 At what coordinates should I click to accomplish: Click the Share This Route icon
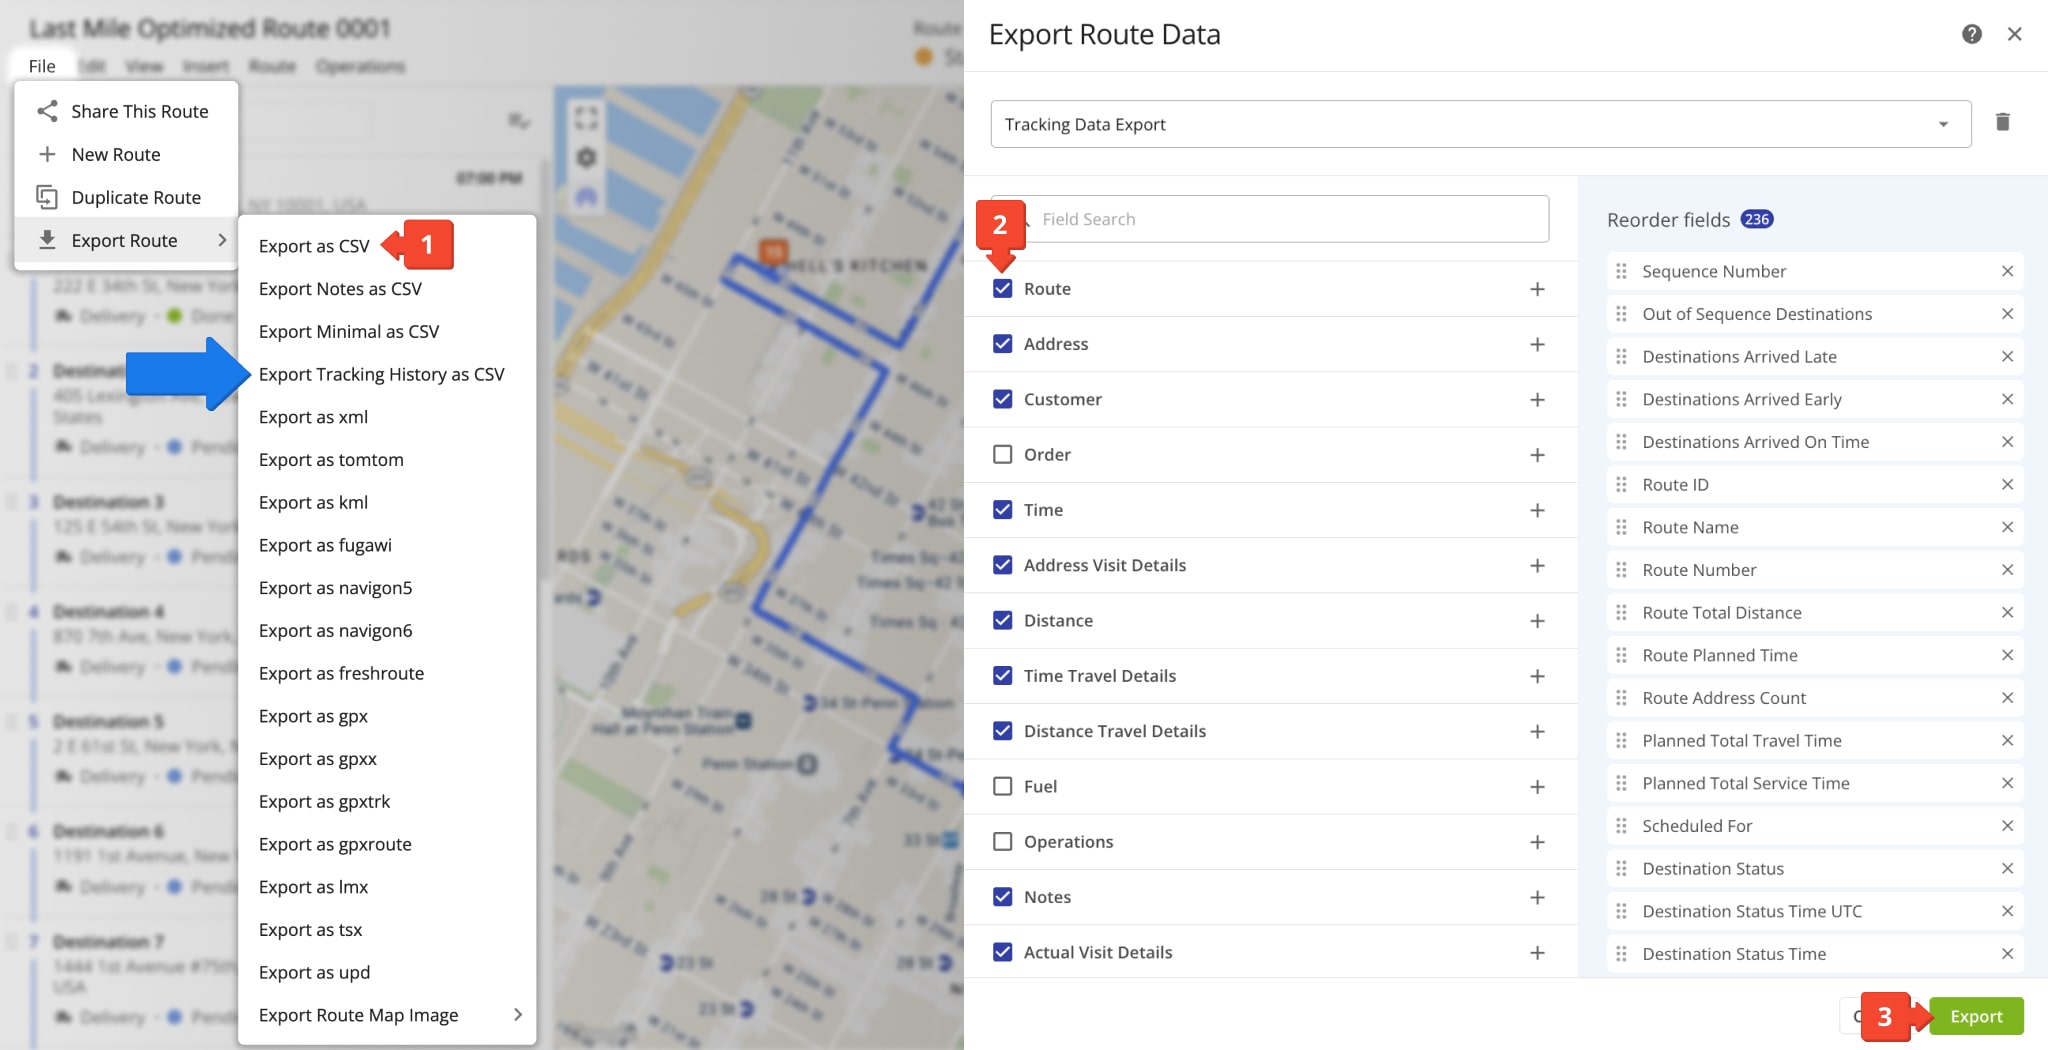click(46, 111)
